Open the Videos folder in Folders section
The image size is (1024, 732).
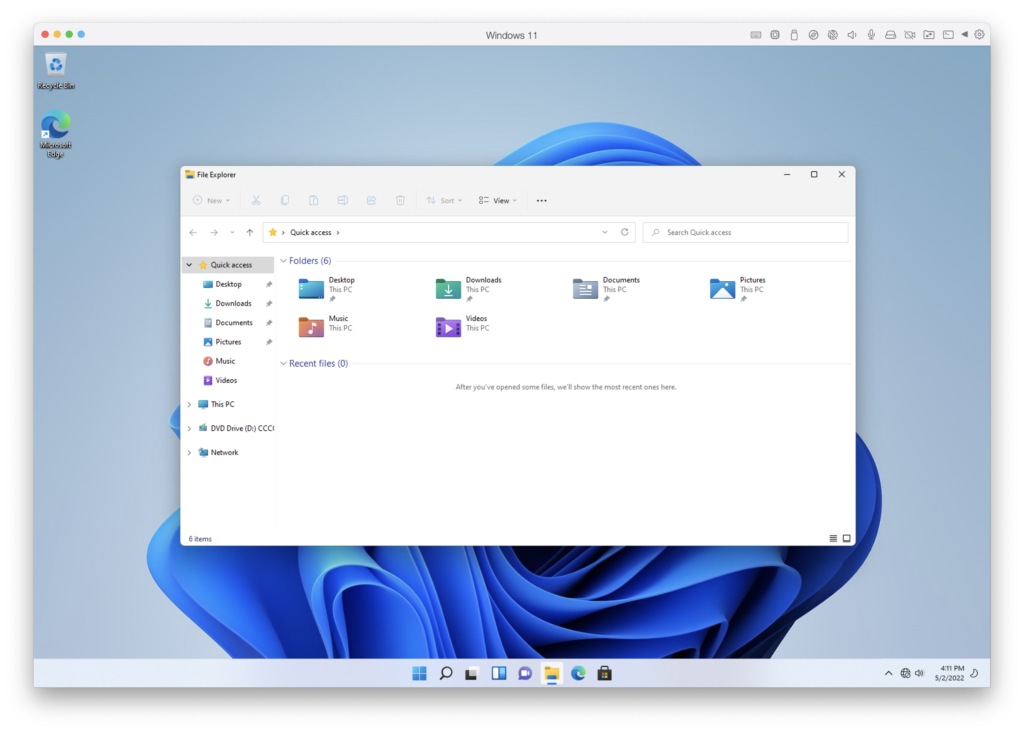pos(449,327)
